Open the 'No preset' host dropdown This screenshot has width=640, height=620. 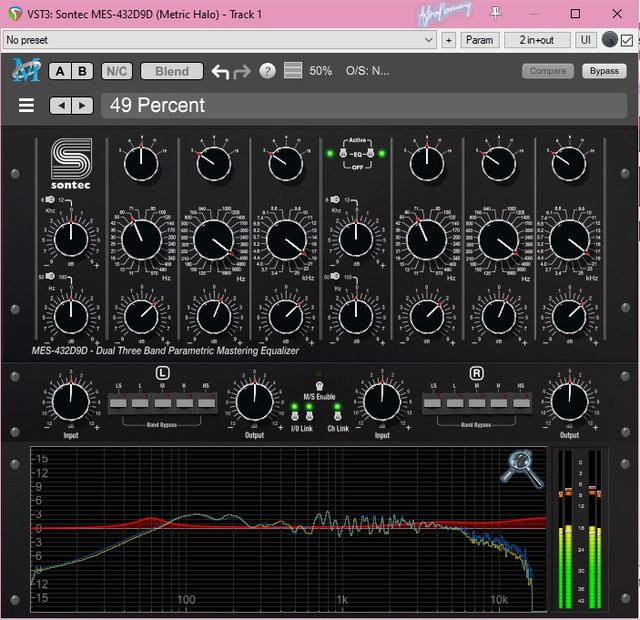click(219, 40)
